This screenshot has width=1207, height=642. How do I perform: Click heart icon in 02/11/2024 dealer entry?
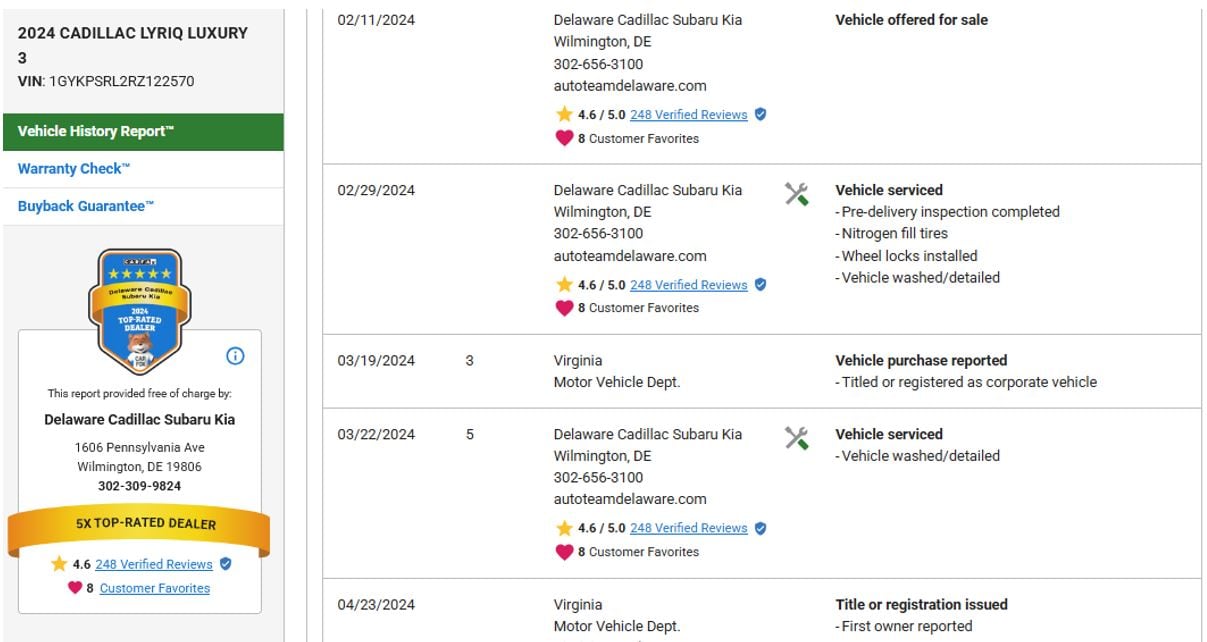coord(564,138)
